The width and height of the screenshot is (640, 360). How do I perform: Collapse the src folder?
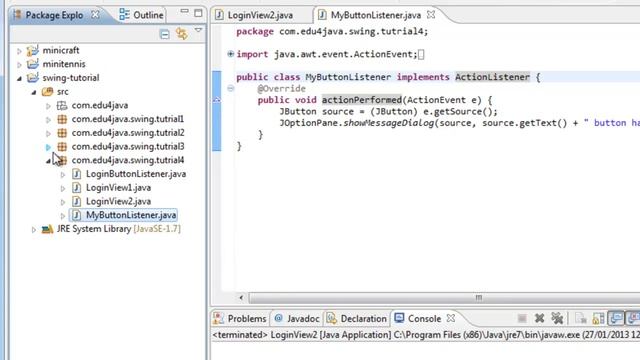point(34,92)
